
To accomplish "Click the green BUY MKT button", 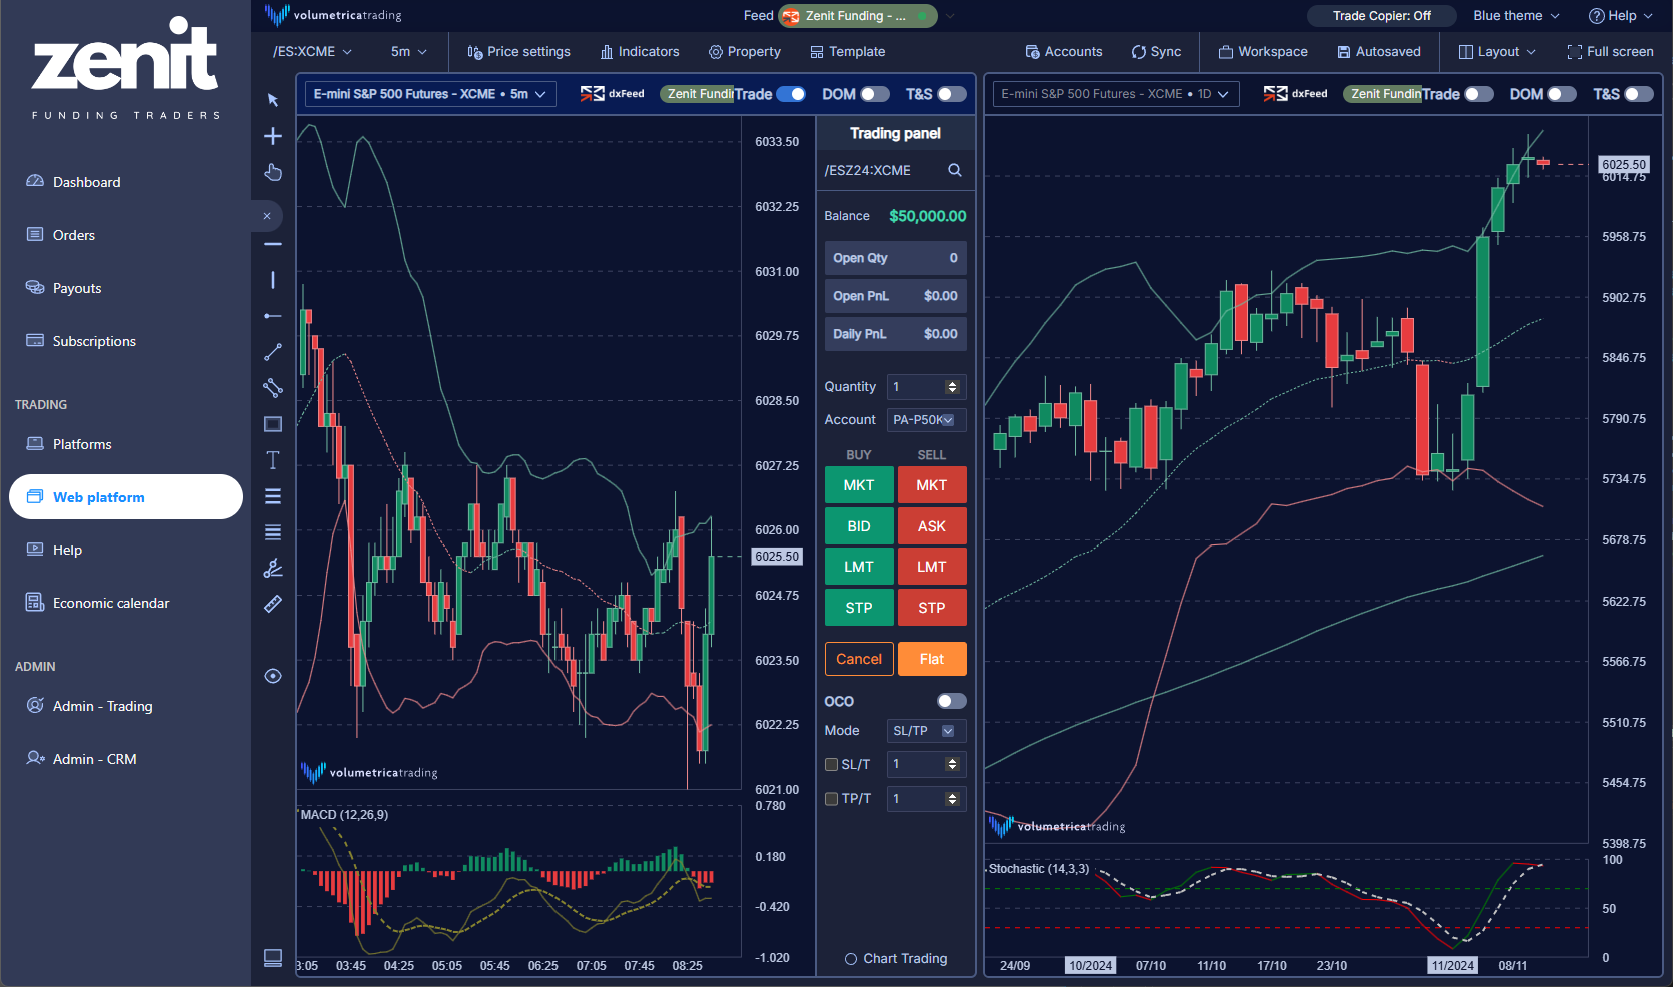I will point(858,485).
